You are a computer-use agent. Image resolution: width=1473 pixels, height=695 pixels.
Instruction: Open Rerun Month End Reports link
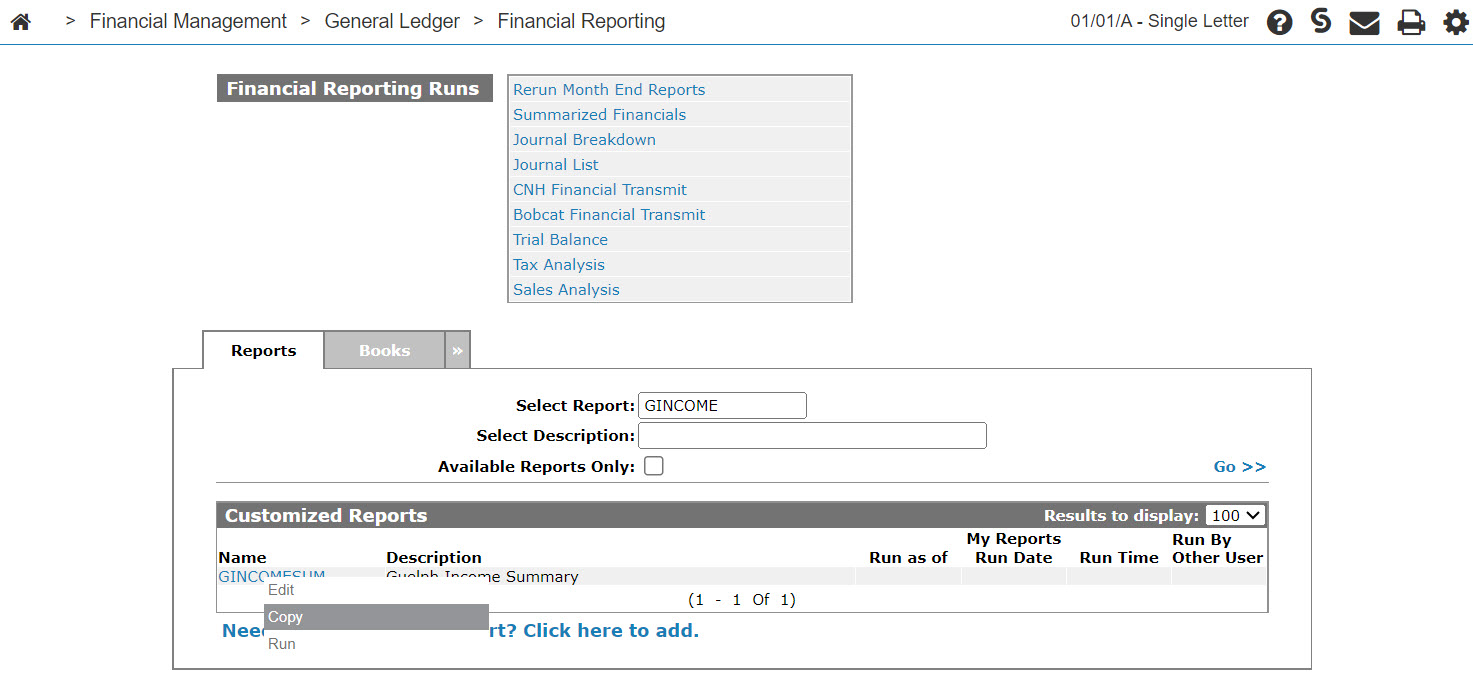coord(609,90)
